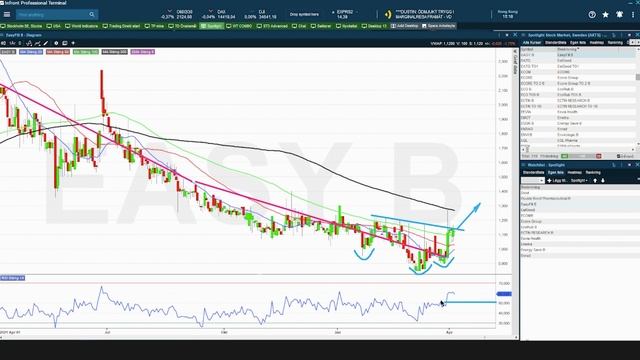Viewport: 640px width, 360px height.
Task: Select the Energy Save B market row
Action: pyautogui.click(x=578, y=123)
